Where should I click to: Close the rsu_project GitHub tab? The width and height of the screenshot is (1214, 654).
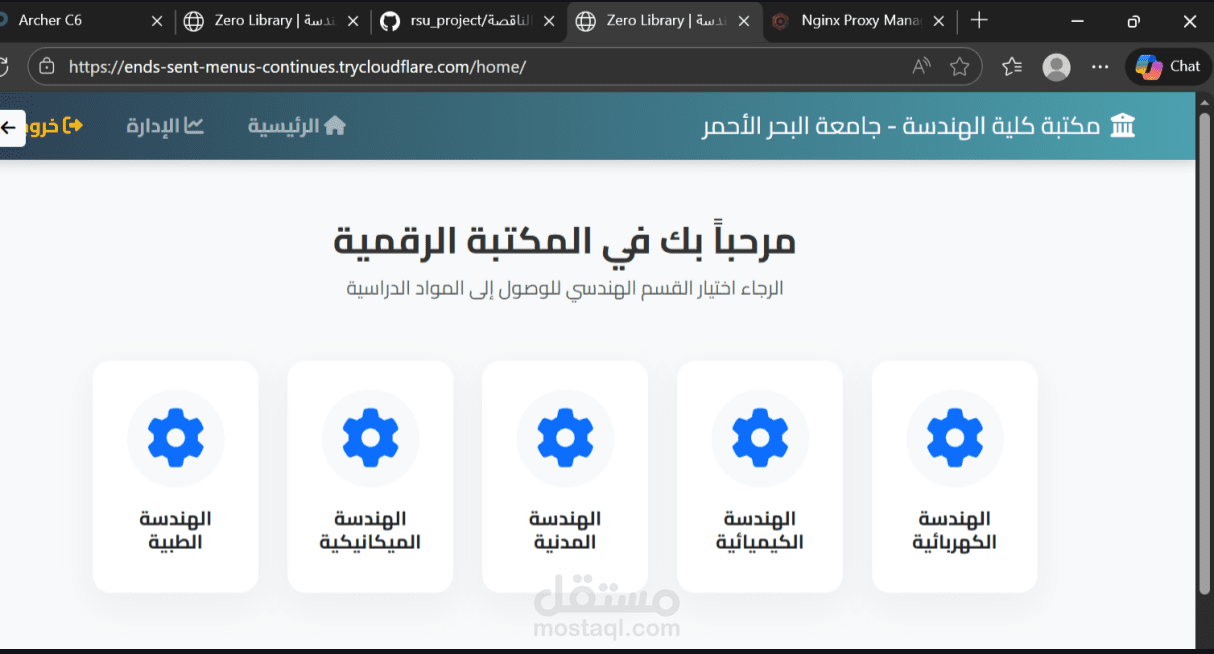coord(548,21)
